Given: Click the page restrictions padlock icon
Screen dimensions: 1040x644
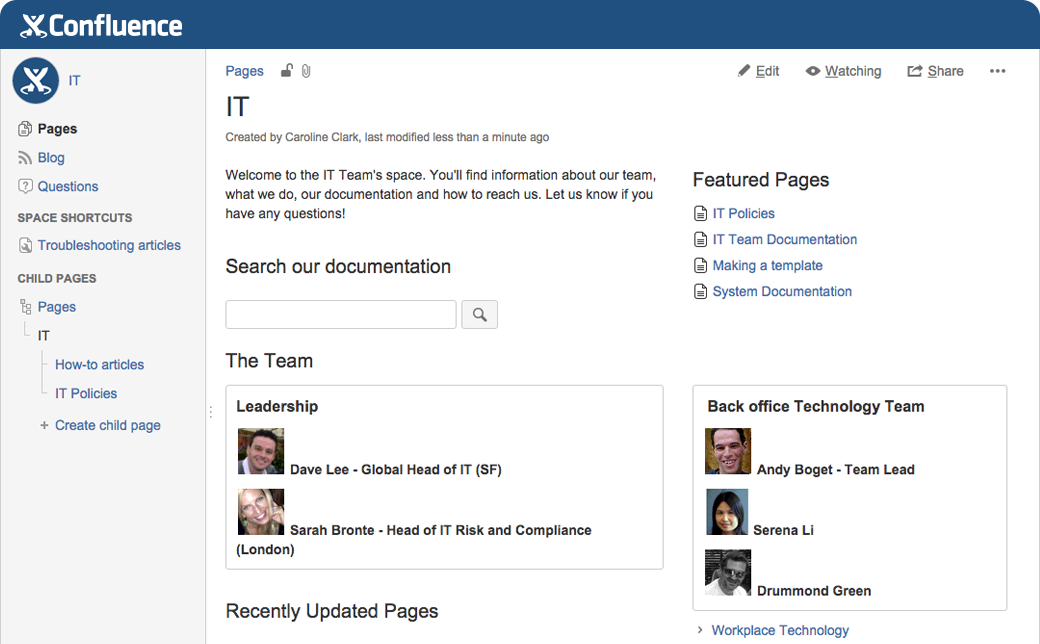Looking at the screenshot, I should click(287, 71).
